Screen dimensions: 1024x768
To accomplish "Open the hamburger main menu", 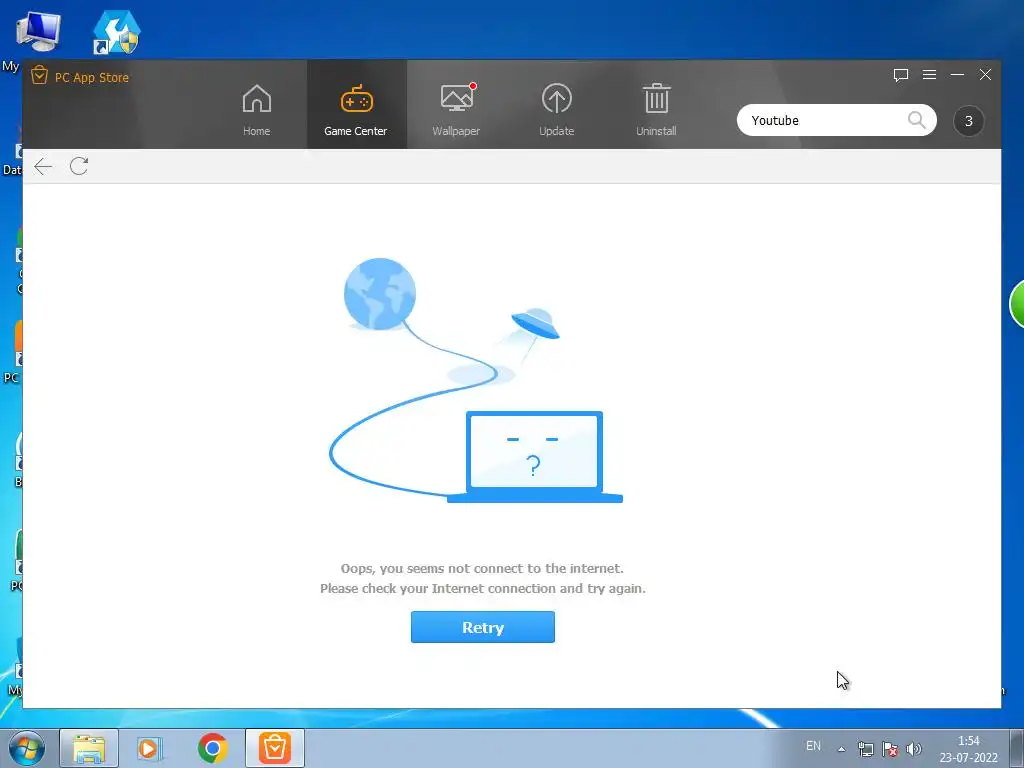I will click(x=929, y=75).
